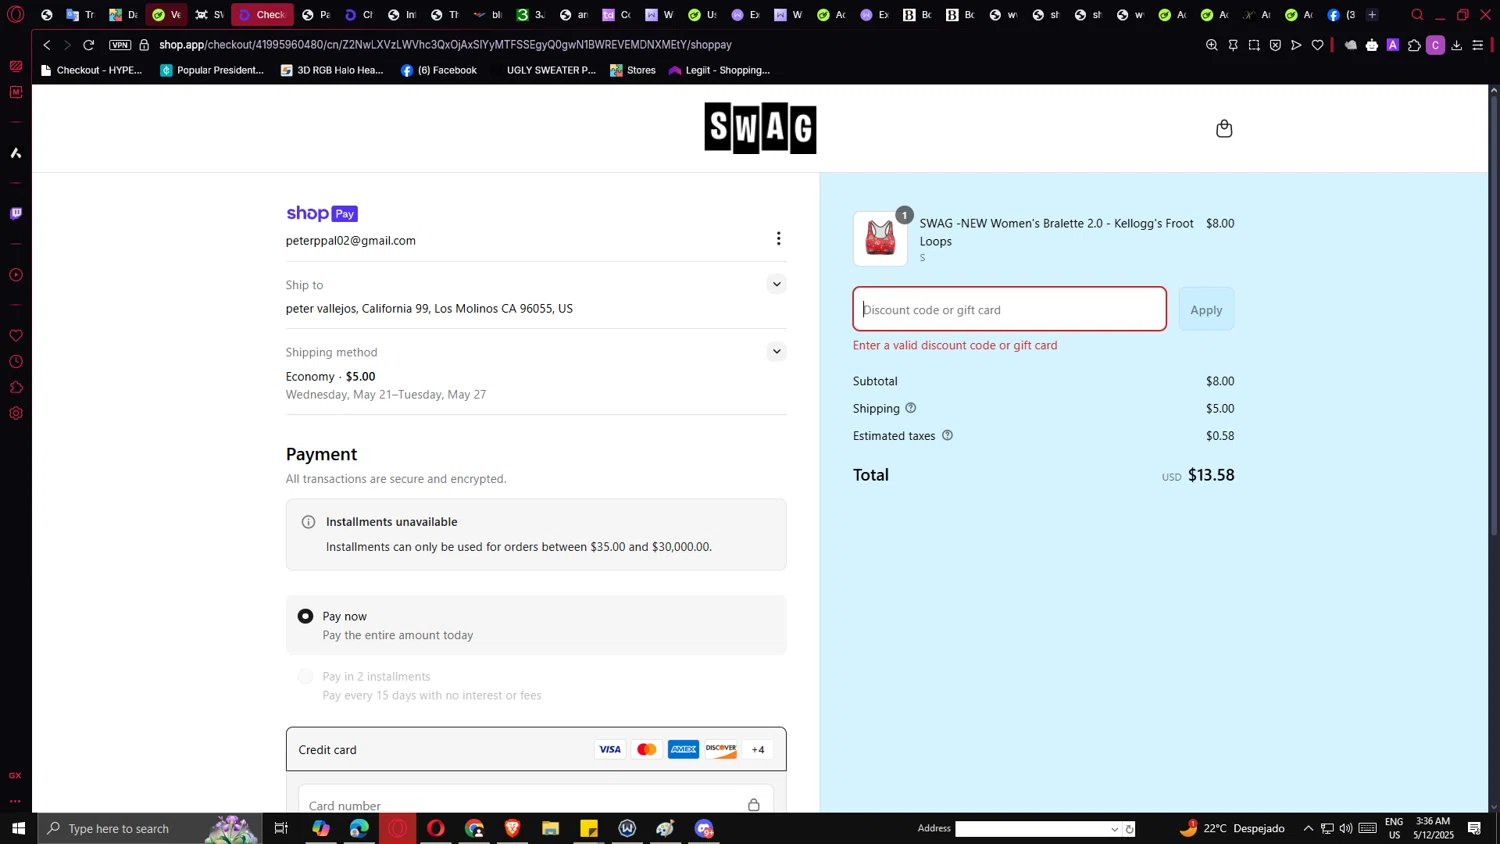Click the Discount code or gift card field
Screen dimensions: 1500x844
(1009, 309)
